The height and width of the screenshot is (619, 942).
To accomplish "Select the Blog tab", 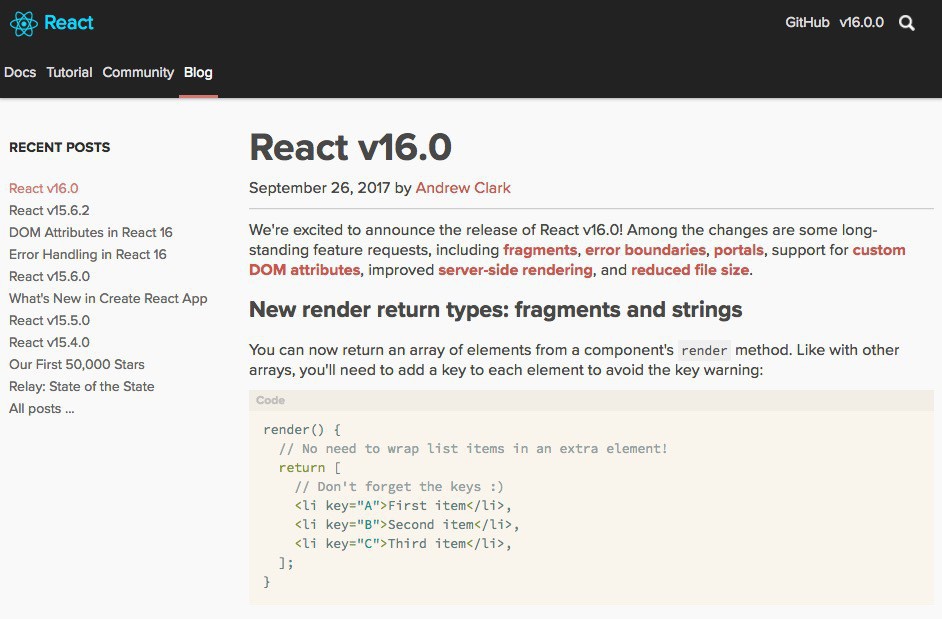I will [x=198, y=72].
